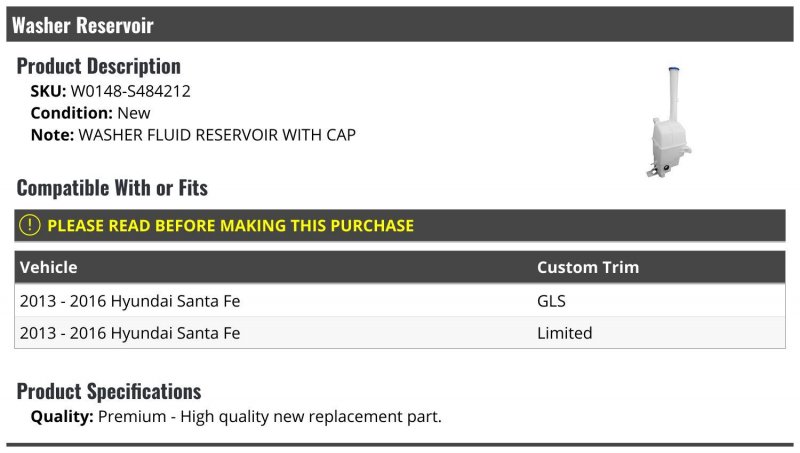This screenshot has height=453, width=800.
Task: Click the SKU number W0148-S484212
Action: 131,91
